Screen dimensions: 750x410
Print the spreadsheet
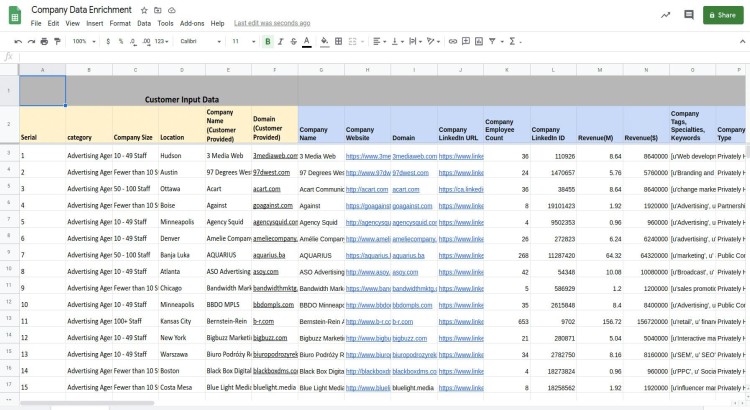click(44, 42)
